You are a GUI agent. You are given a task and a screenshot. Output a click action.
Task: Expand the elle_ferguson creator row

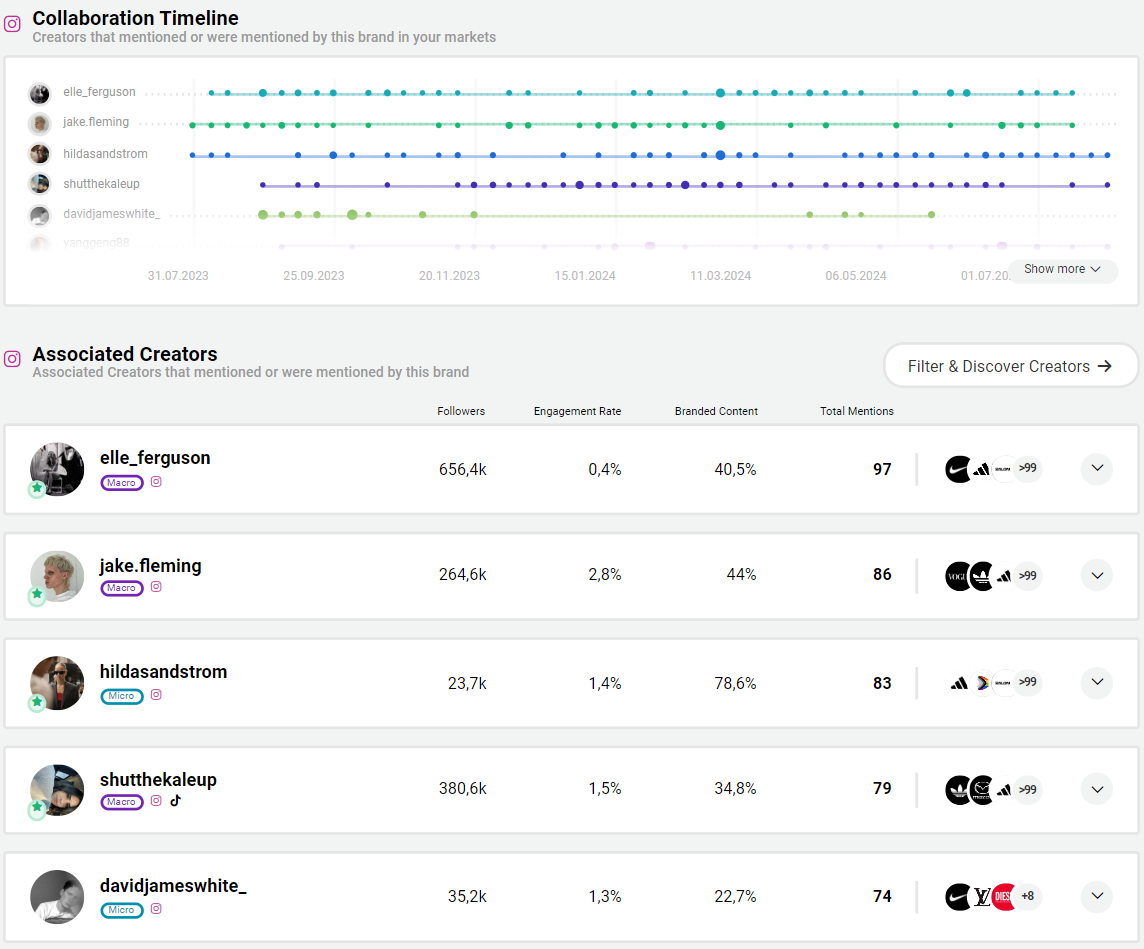click(x=1097, y=469)
